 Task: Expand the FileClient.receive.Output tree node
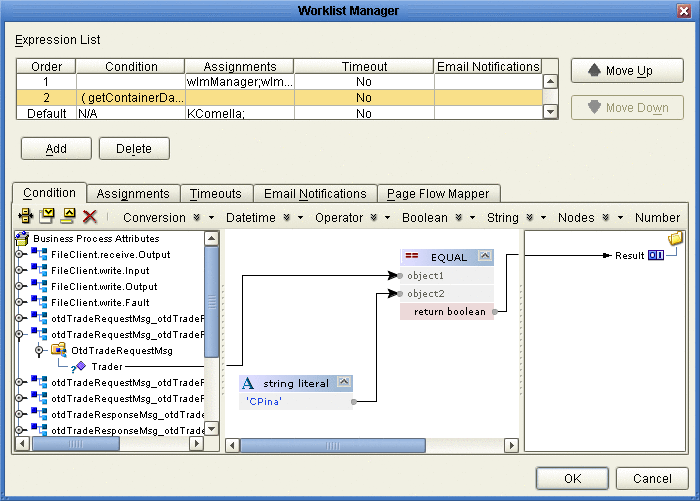click(x=19, y=255)
